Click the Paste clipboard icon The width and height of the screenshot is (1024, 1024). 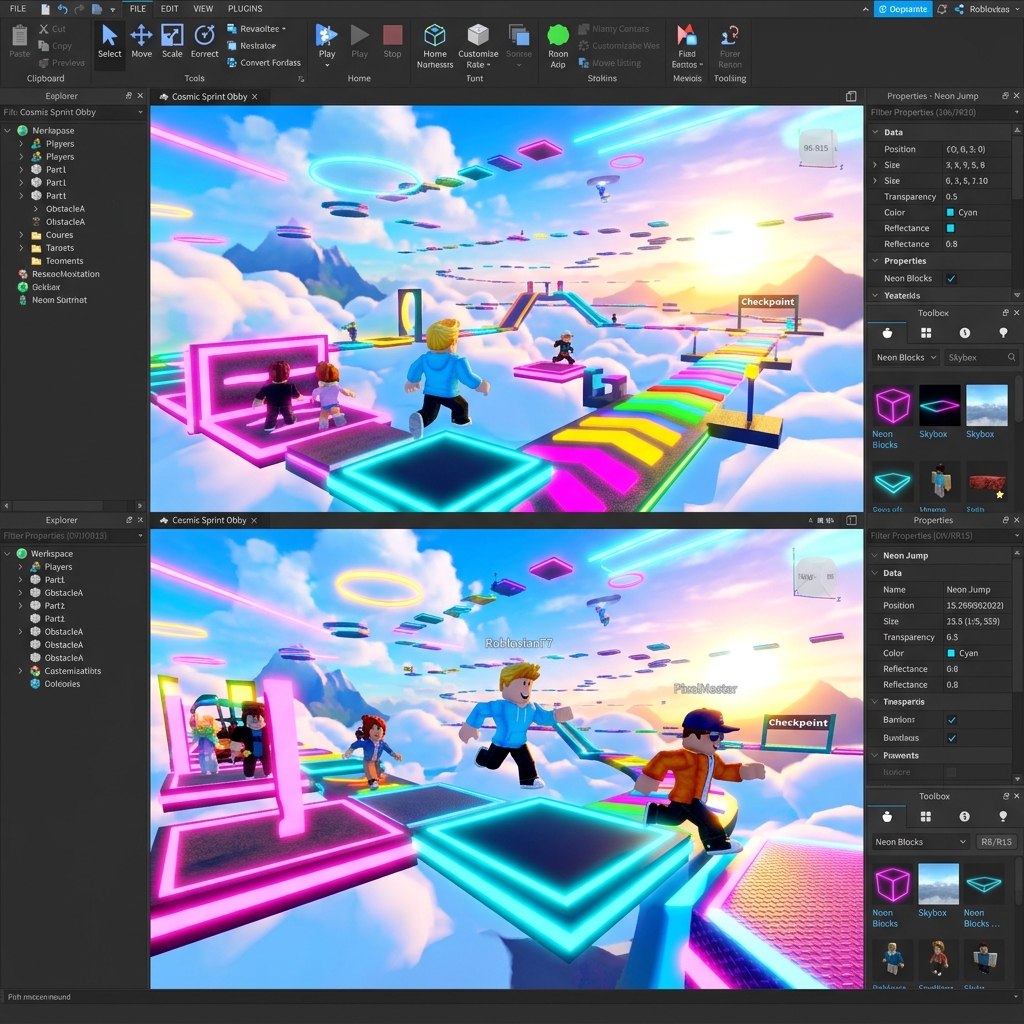click(x=20, y=41)
